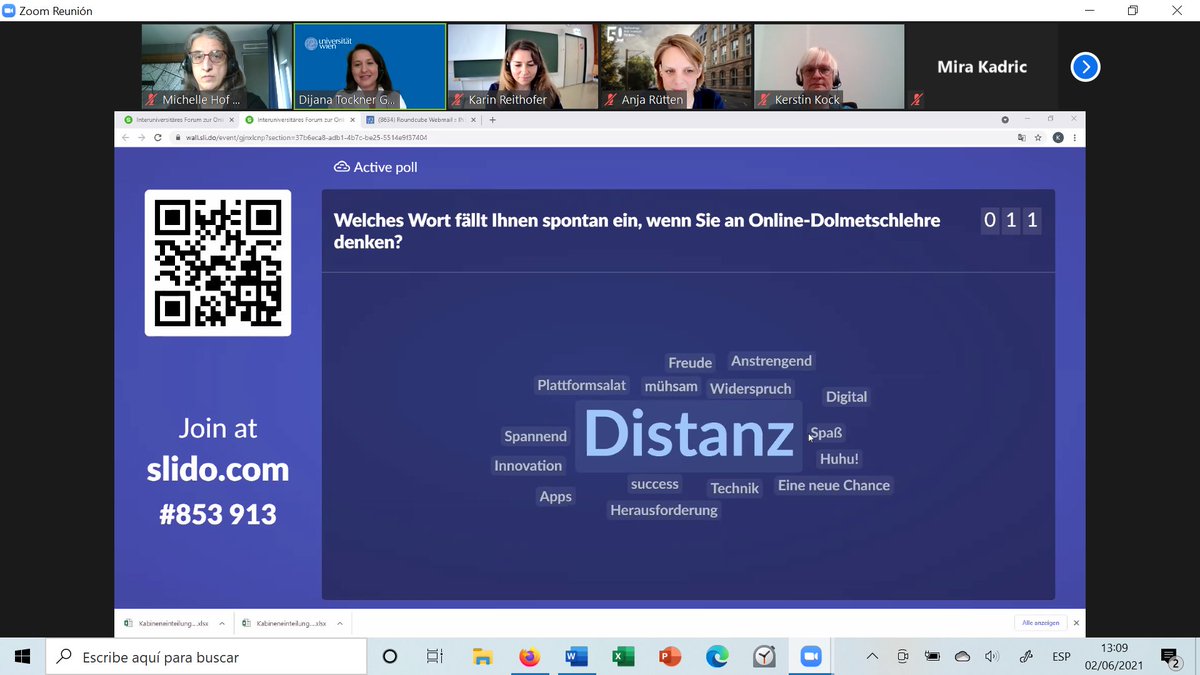Click the word Innovation

[x=528, y=465]
